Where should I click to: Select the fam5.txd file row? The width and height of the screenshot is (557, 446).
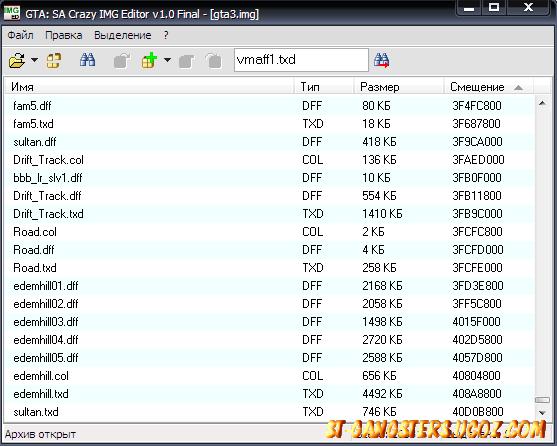click(x=269, y=124)
